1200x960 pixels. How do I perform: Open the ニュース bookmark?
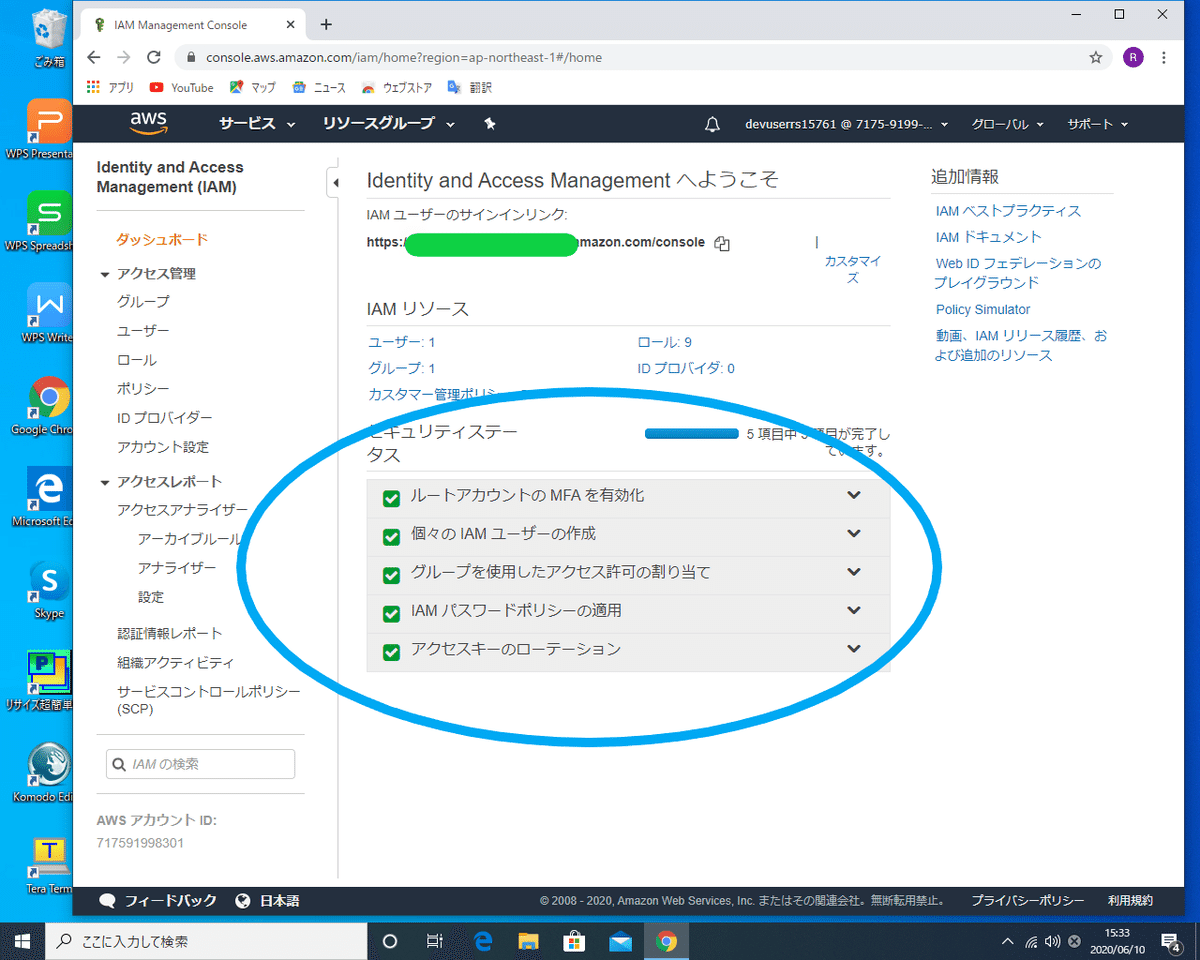pos(318,88)
